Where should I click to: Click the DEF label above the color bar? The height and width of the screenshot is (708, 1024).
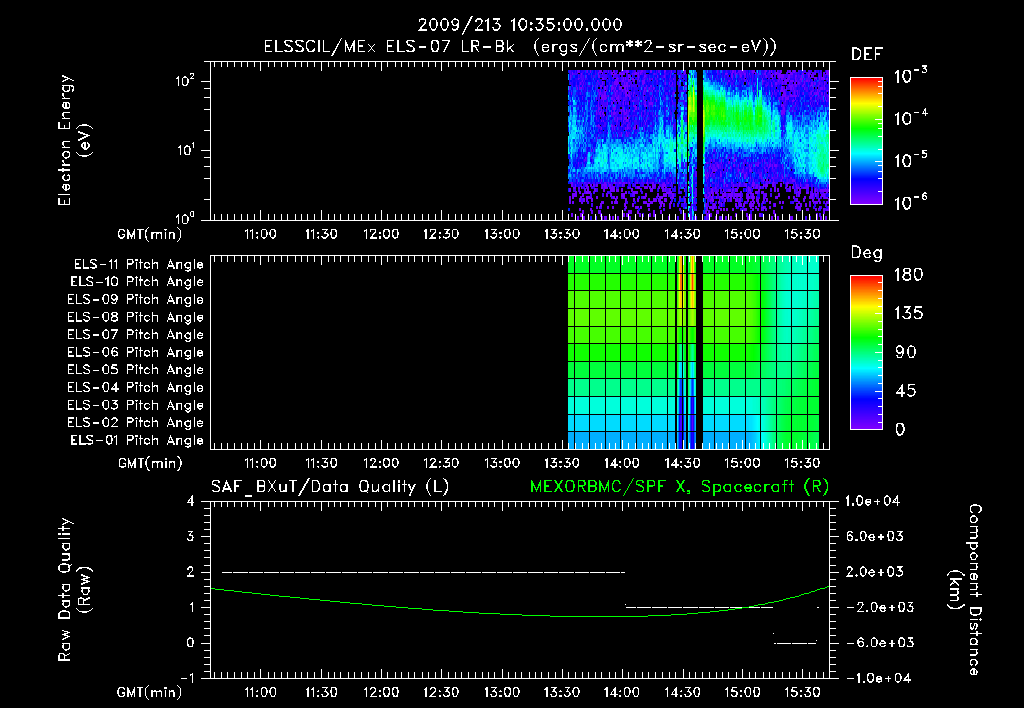point(867,55)
